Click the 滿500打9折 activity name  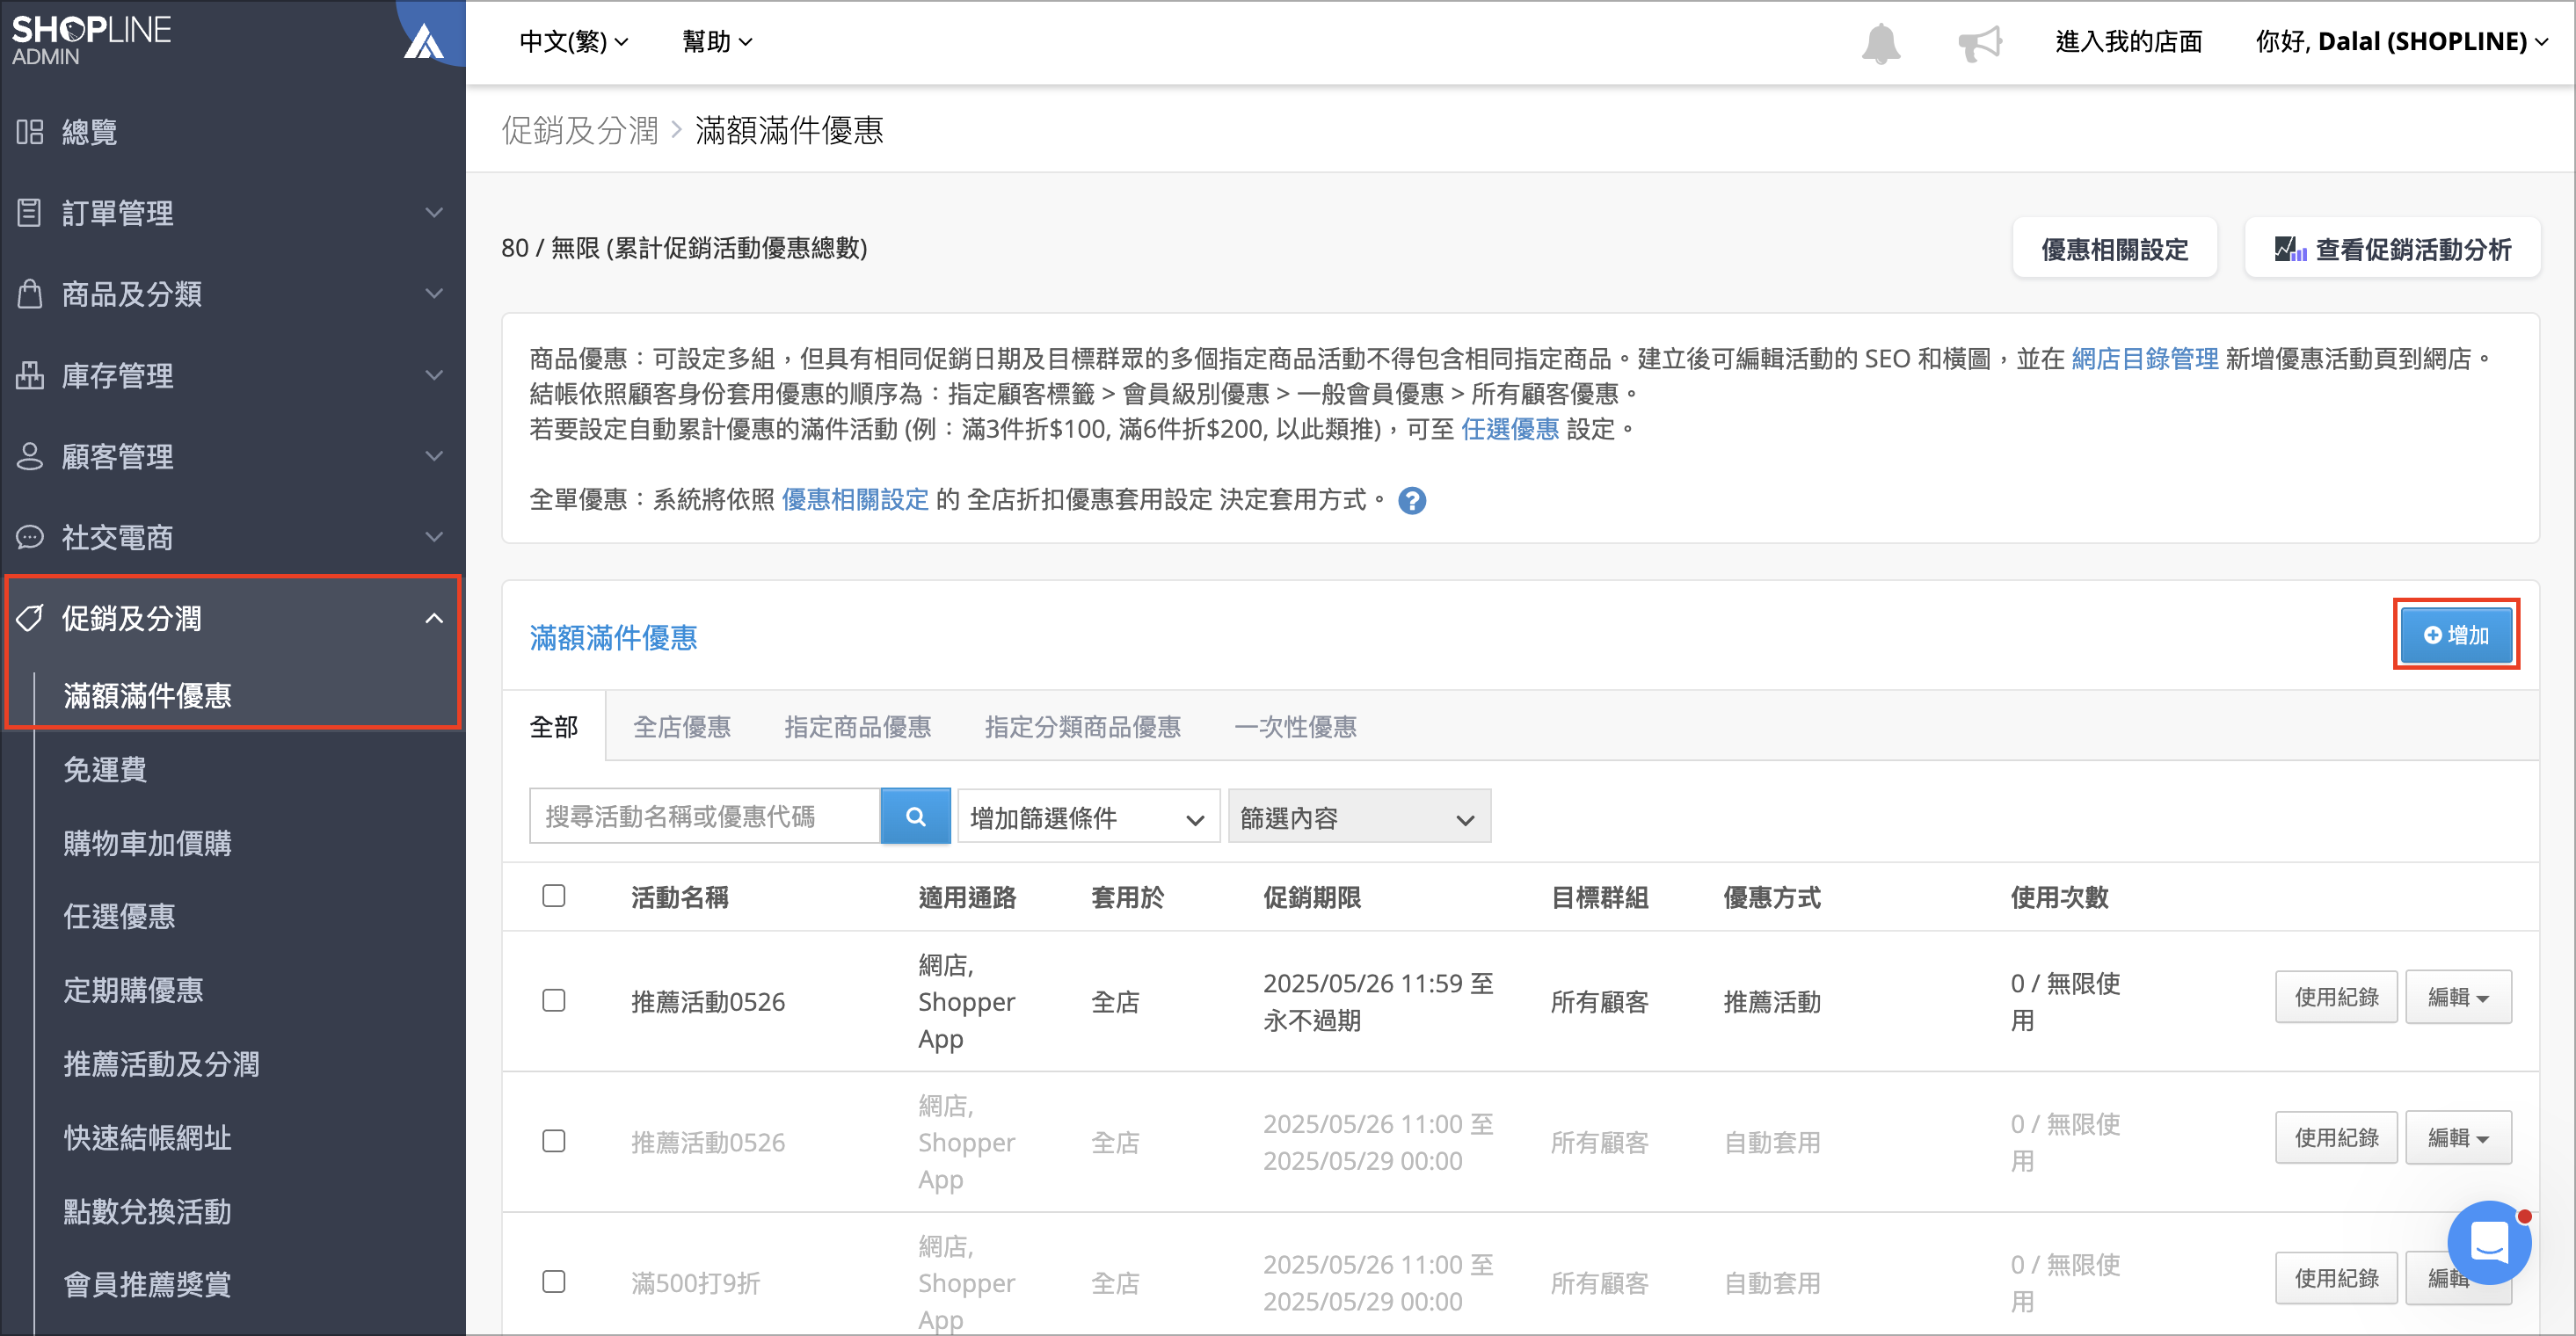(x=696, y=1283)
